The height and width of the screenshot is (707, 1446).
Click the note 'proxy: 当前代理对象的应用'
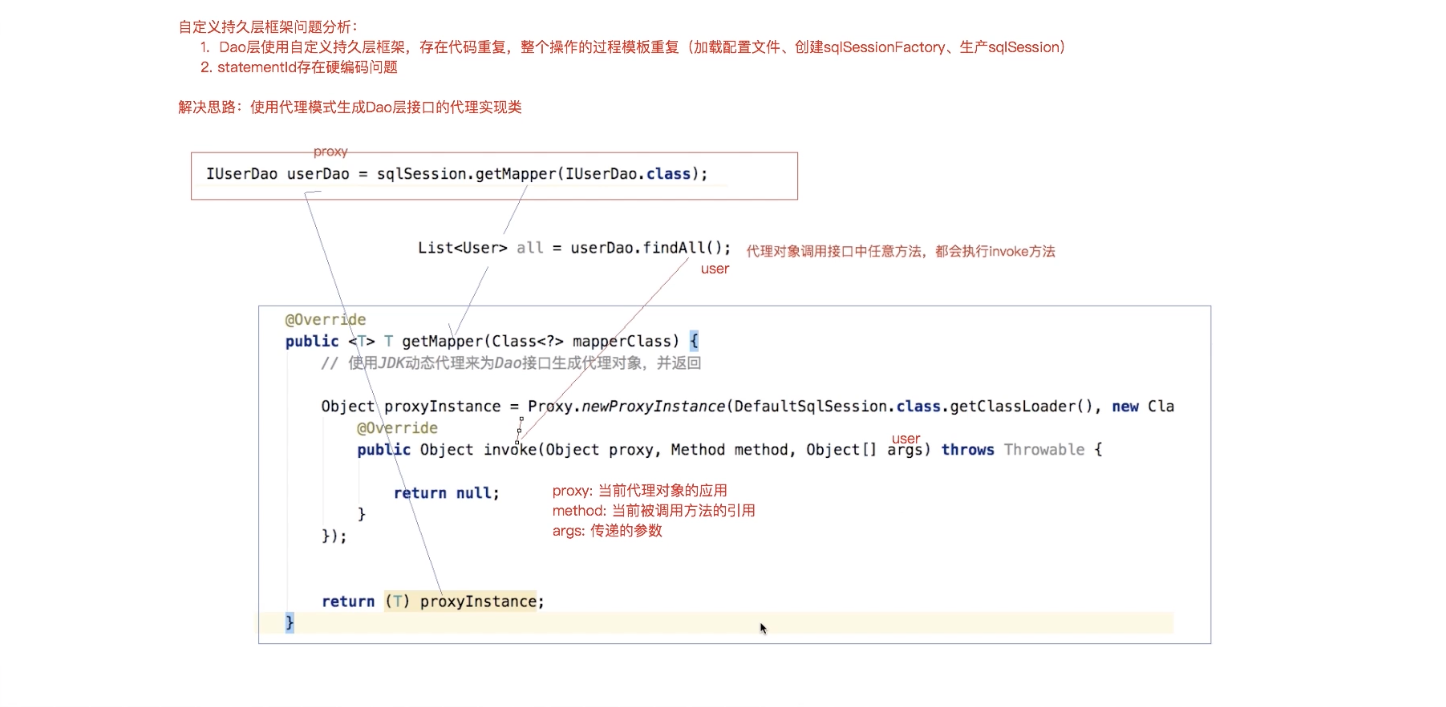640,491
